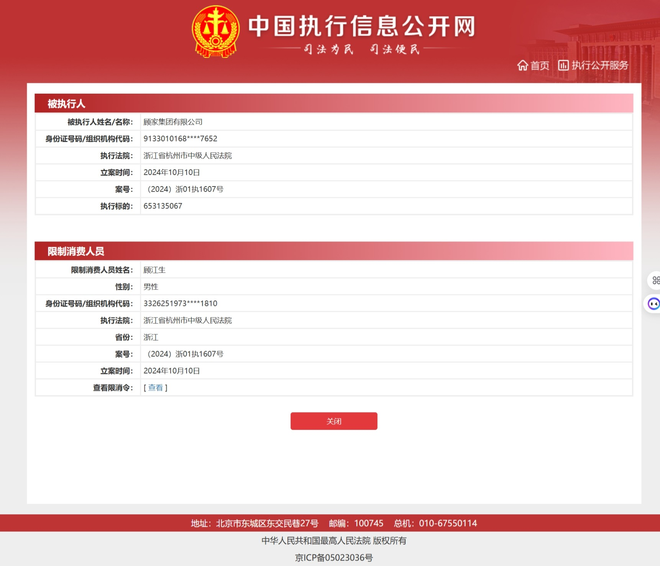This screenshot has height=566, width=660.
Task: Click 查看 link to view restriction order
Action: pyautogui.click(x=155, y=387)
